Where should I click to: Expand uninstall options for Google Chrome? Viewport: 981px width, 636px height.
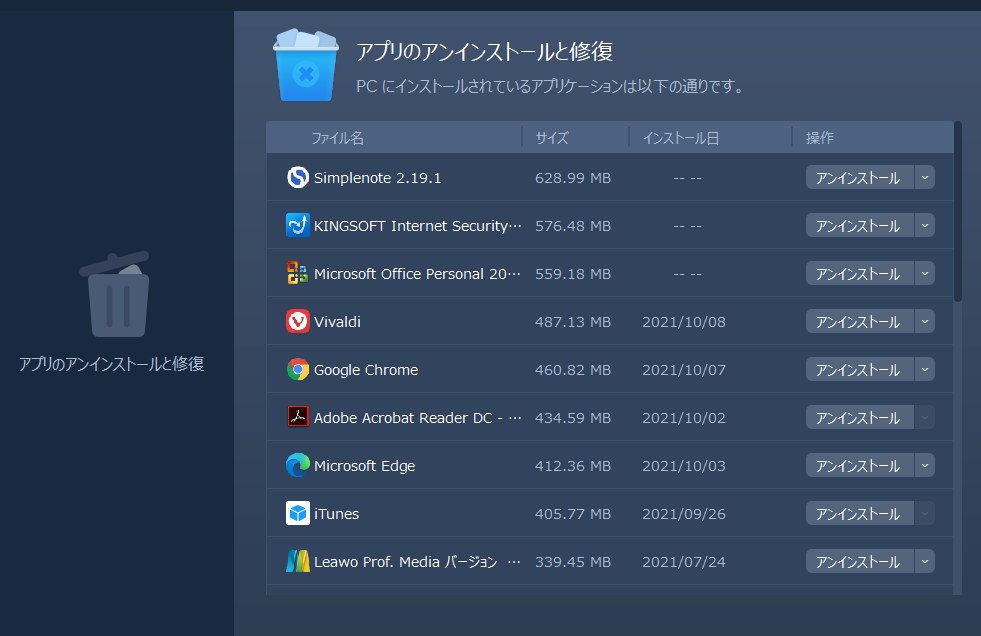(925, 370)
